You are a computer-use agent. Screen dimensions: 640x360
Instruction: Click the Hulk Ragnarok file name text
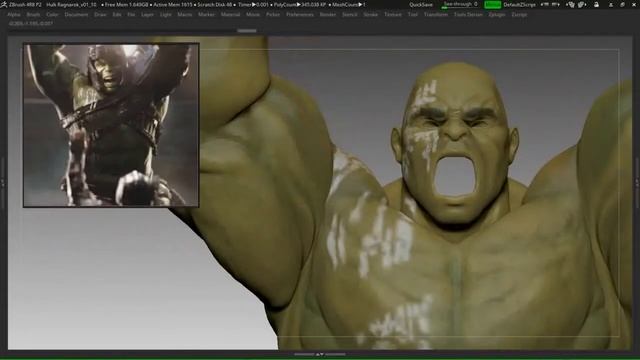[71, 4]
